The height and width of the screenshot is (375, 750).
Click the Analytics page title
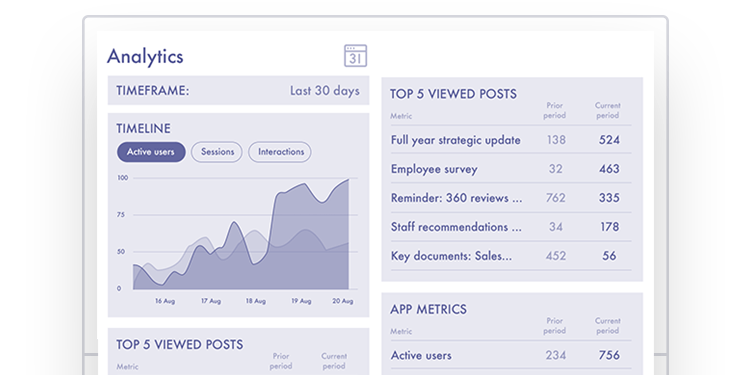(145, 56)
